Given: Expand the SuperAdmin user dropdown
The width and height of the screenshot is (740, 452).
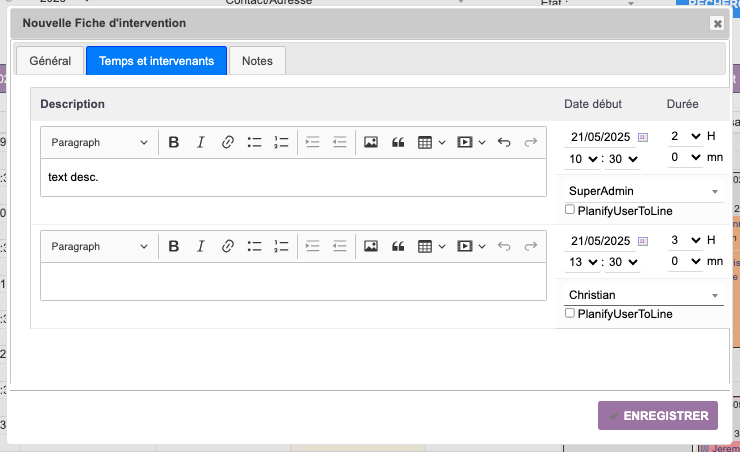Looking at the screenshot, I should pos(643,190).
